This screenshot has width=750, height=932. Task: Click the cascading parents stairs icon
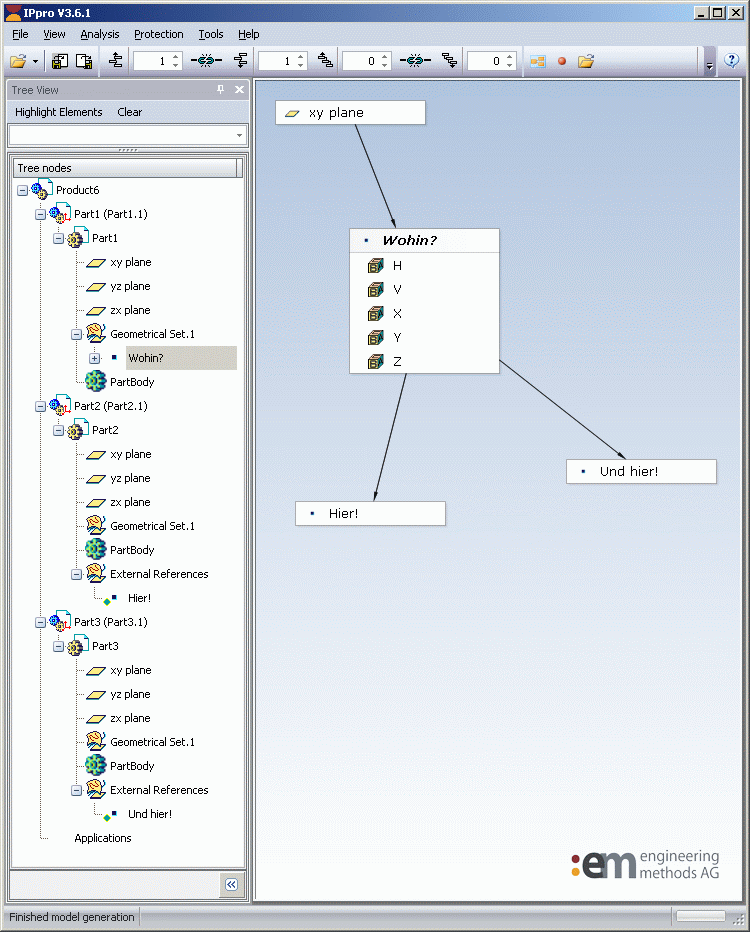coord(325,60)
